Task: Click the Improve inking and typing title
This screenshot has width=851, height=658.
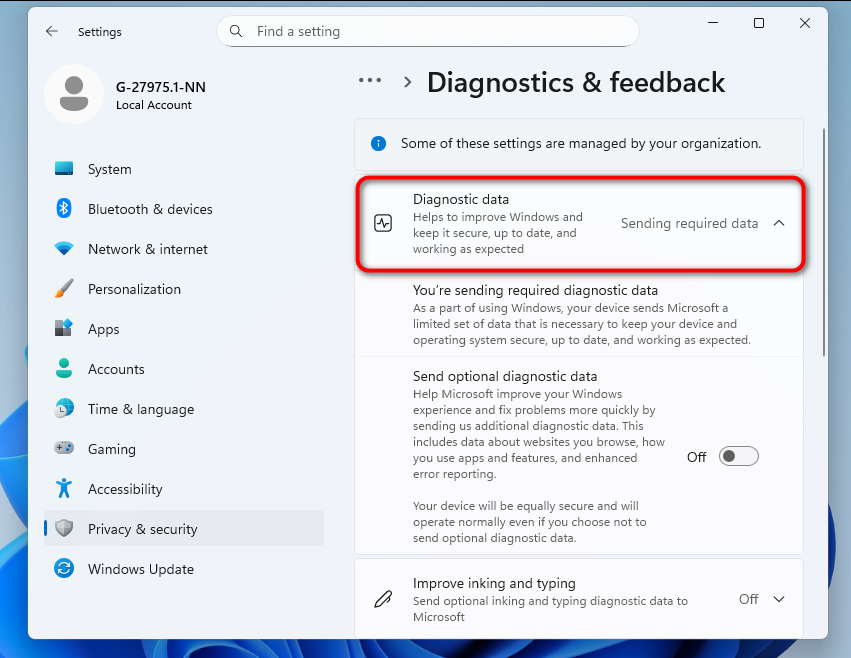Action: (x=494, y=583)
